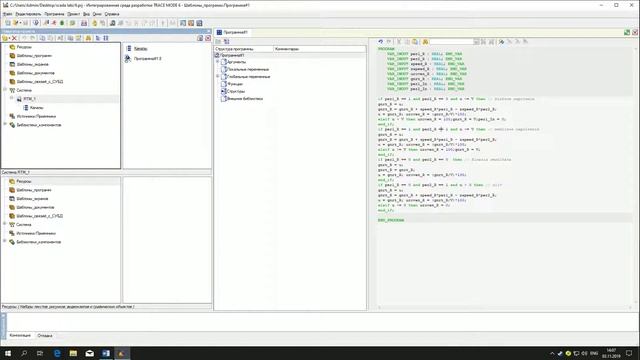Click search text field in code editor toolbar
Screen dimensions: 640x360
tap(451, 42)
